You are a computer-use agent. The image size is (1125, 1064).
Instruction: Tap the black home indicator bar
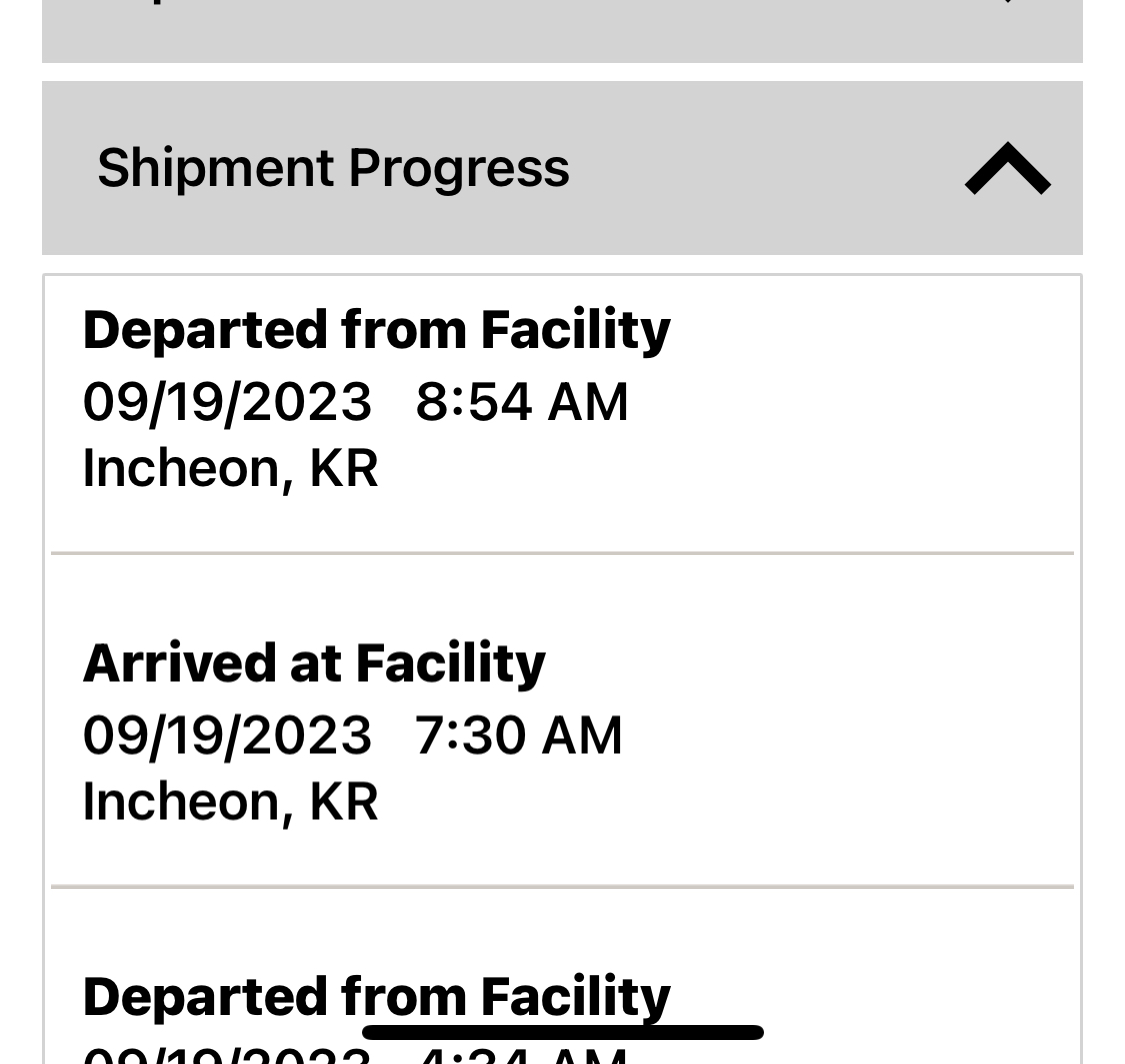pos(562,1032)
